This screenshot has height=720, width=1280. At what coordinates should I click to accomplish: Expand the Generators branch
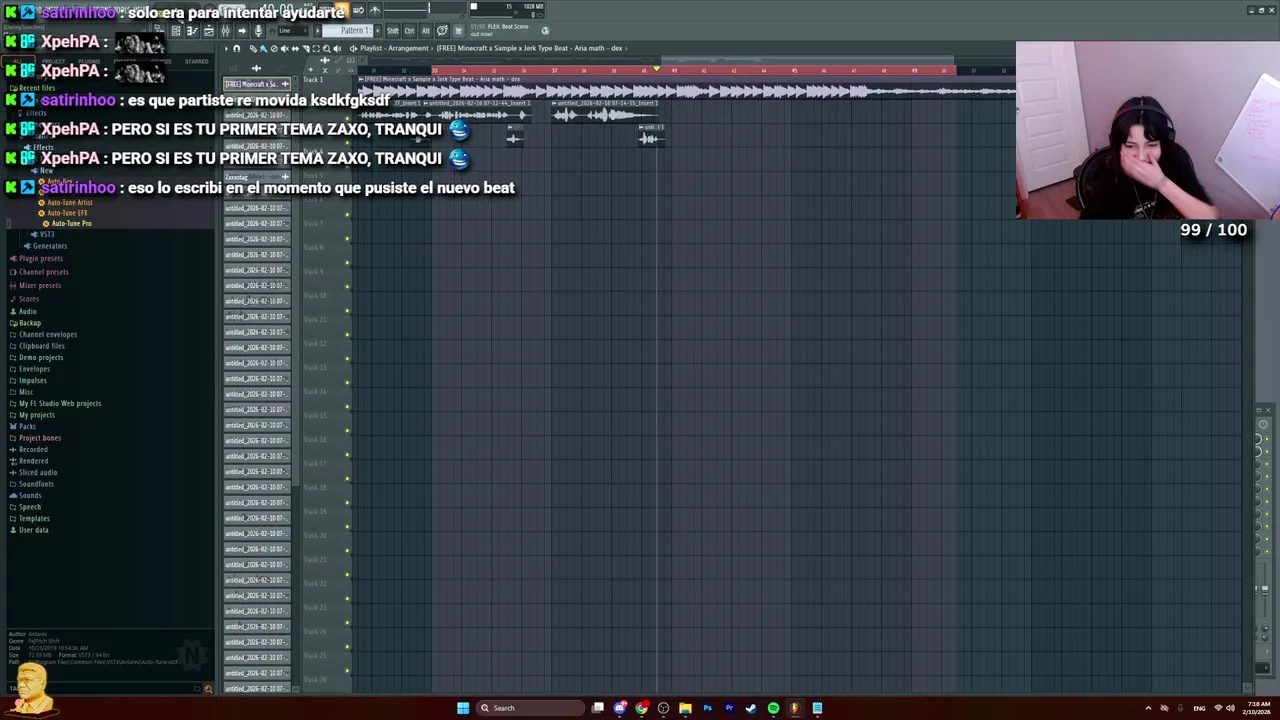tap(49, 246)
